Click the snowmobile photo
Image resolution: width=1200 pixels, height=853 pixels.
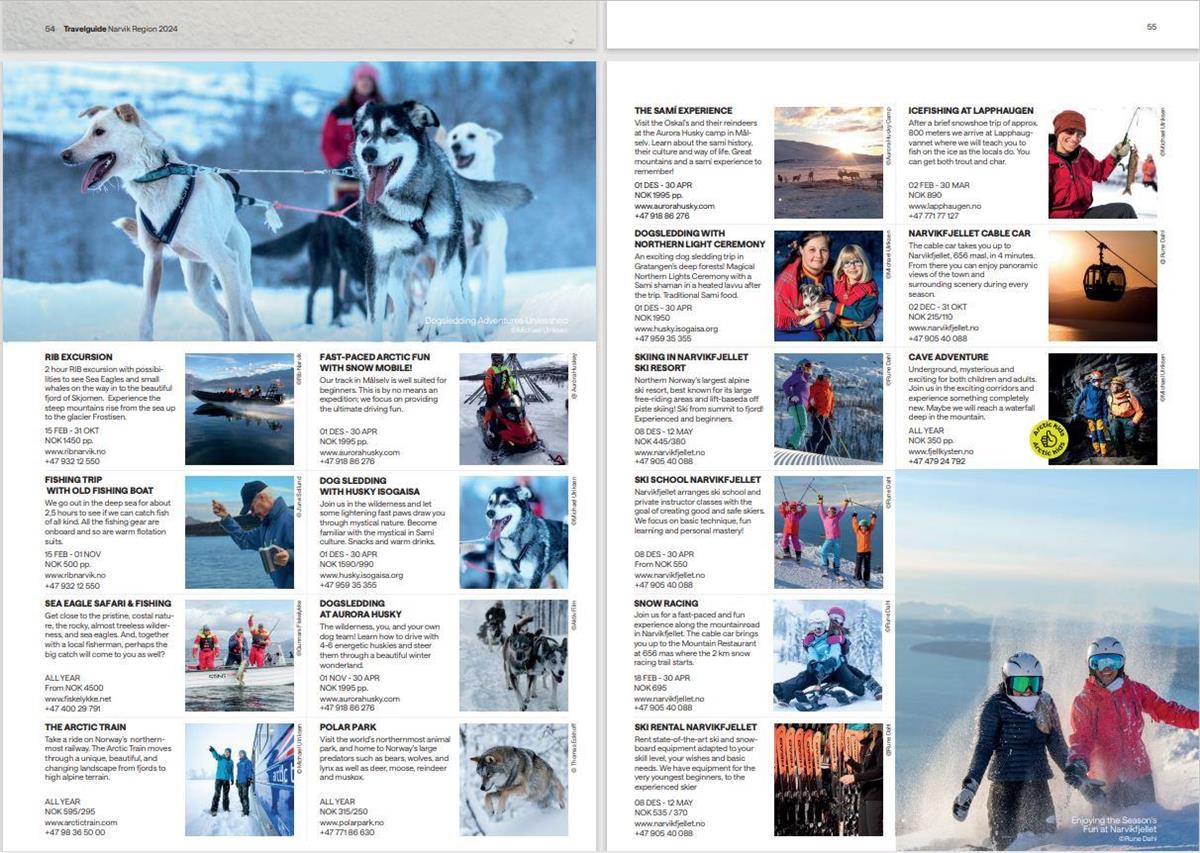513,409
